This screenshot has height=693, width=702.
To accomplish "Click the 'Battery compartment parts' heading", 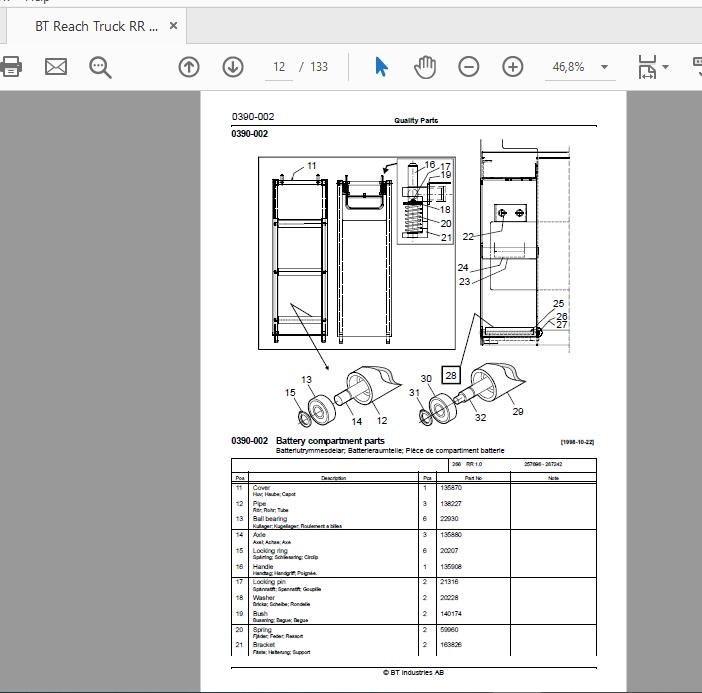I will click(330, 441).
